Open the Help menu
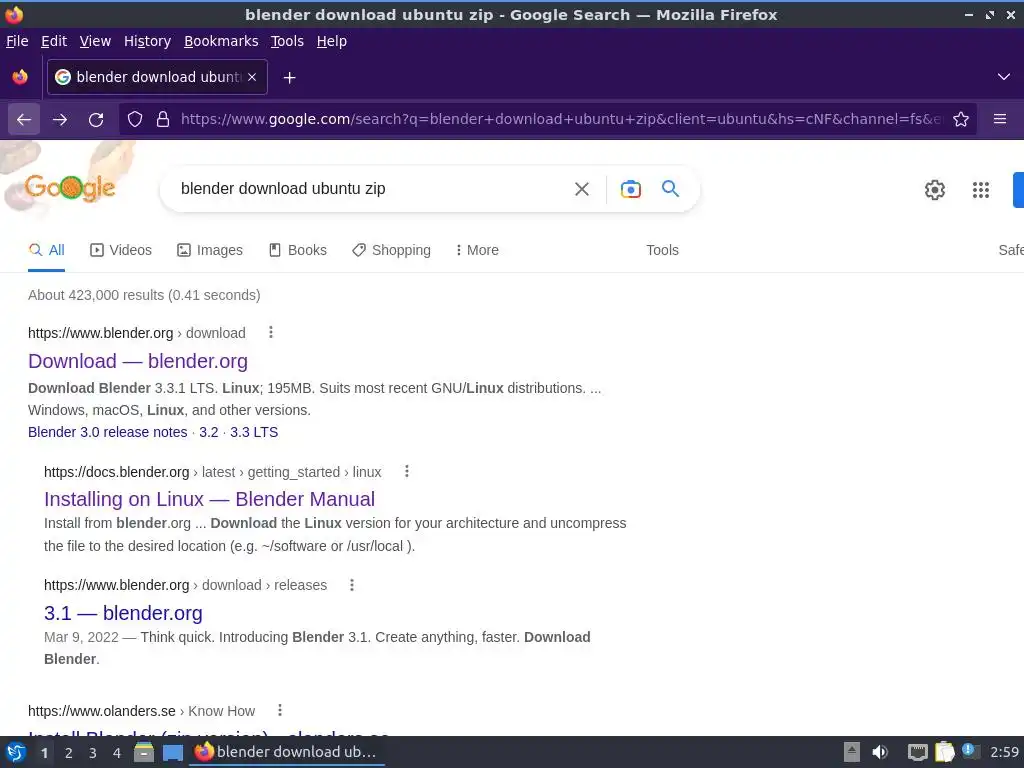Viewport: 1024px width, 768px height. point(332,41)
